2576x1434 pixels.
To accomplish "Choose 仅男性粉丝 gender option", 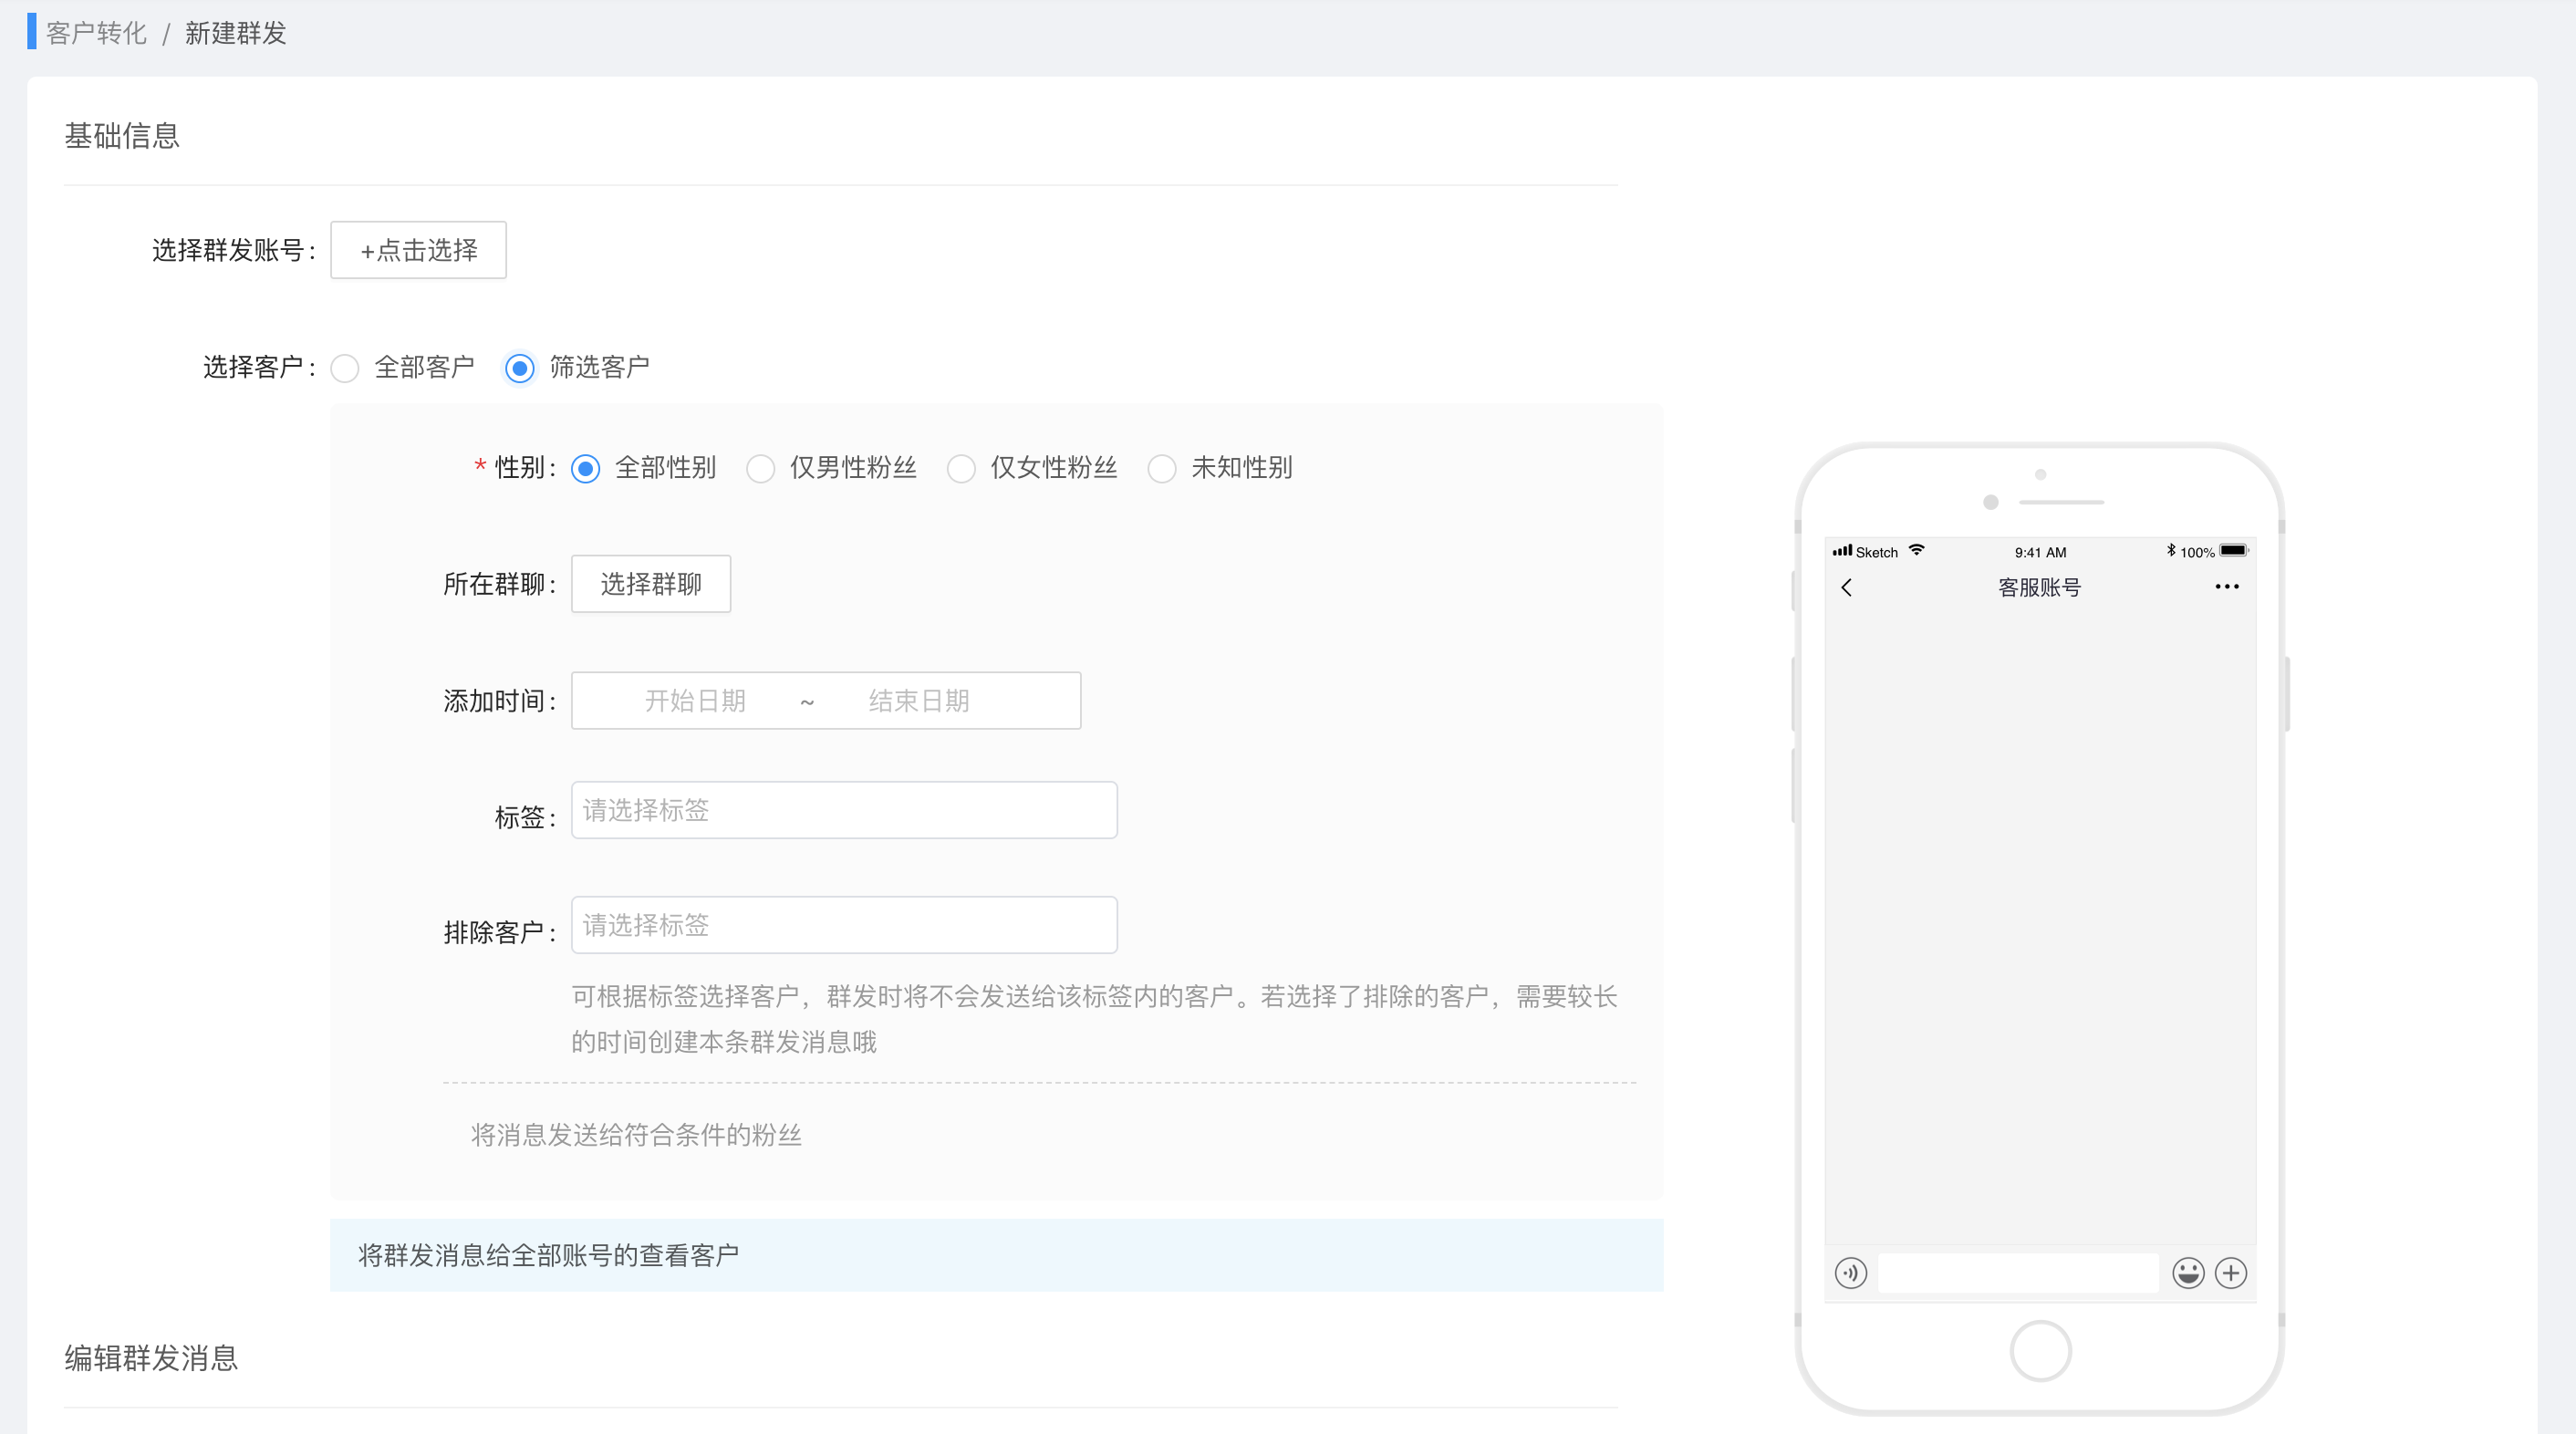I will point(760,468).
